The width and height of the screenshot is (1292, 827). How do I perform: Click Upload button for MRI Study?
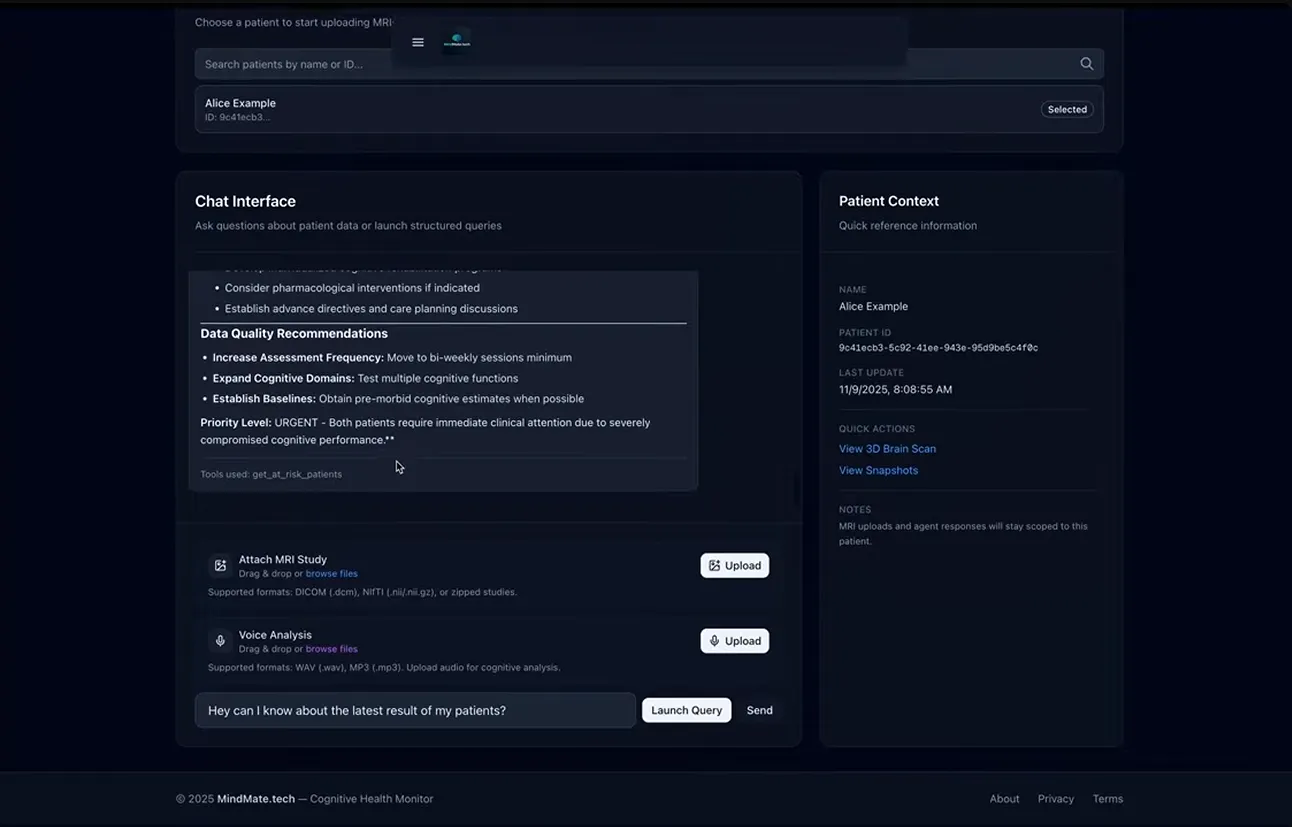735,566
